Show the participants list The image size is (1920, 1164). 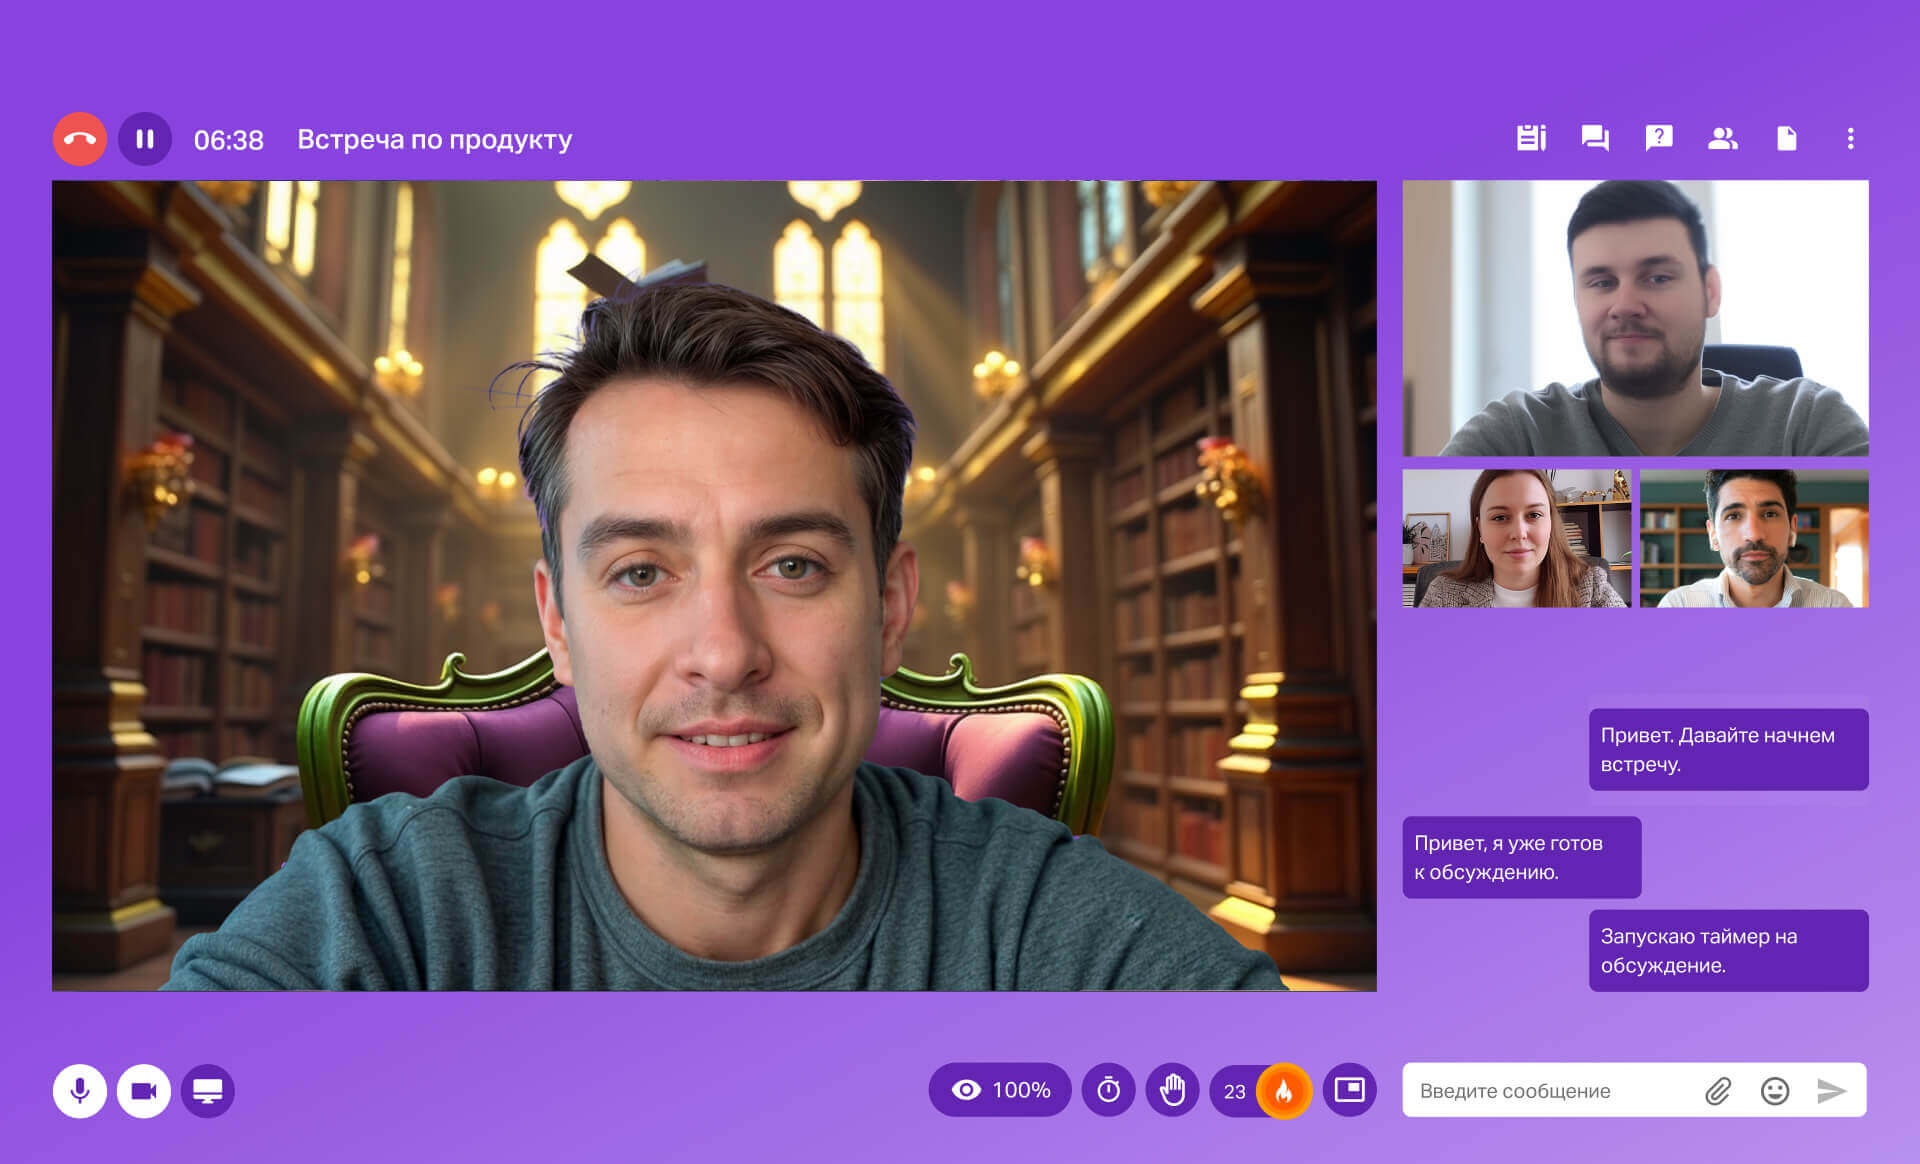1722,138
